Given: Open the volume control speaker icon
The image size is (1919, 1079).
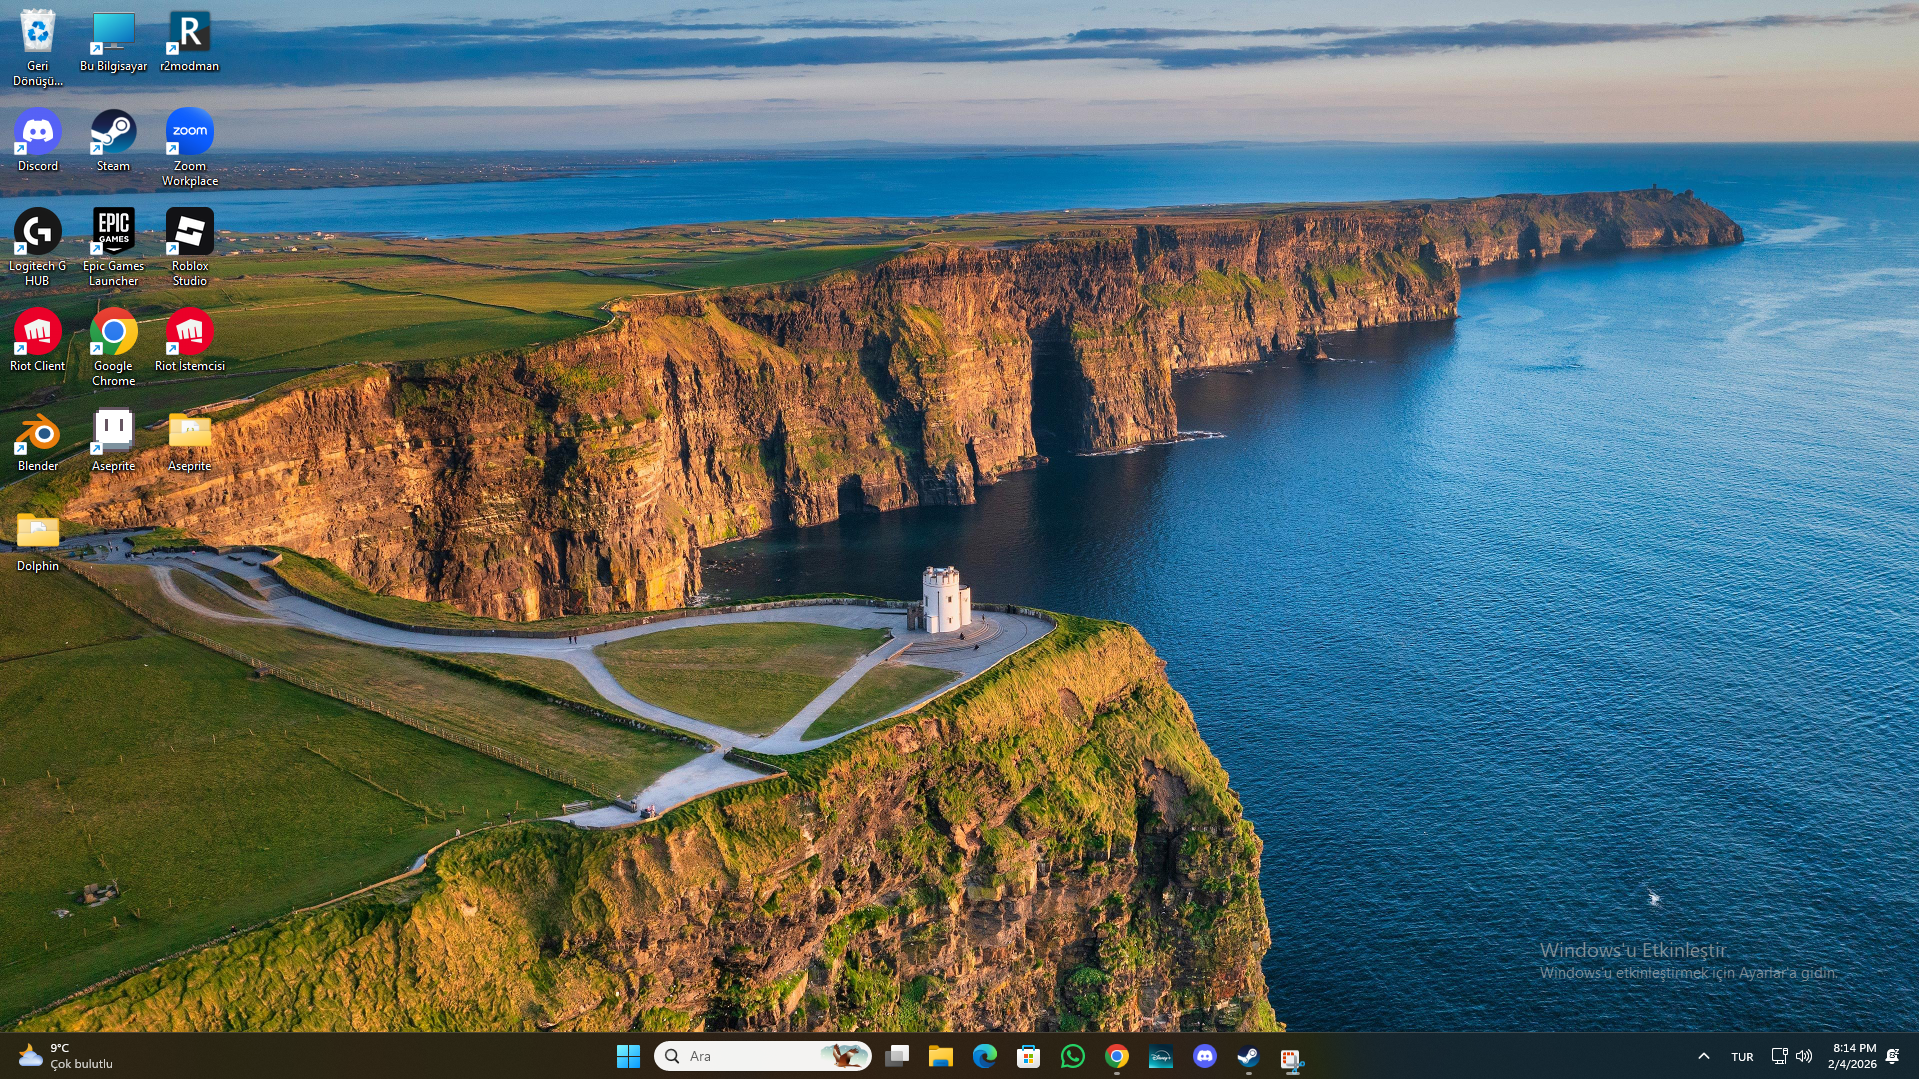Looking at the screenshot, I should coord(1804,1056).
